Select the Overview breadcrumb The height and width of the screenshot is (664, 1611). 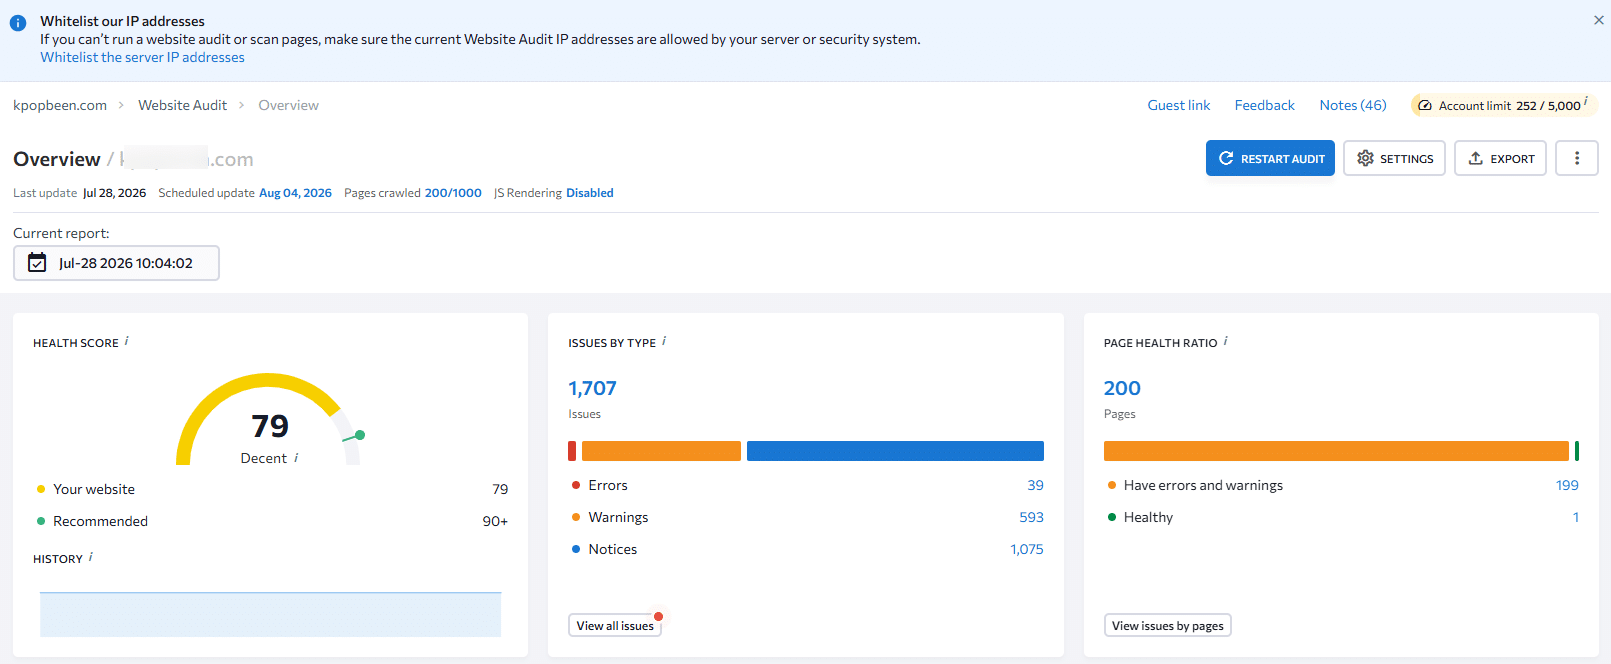288,105
